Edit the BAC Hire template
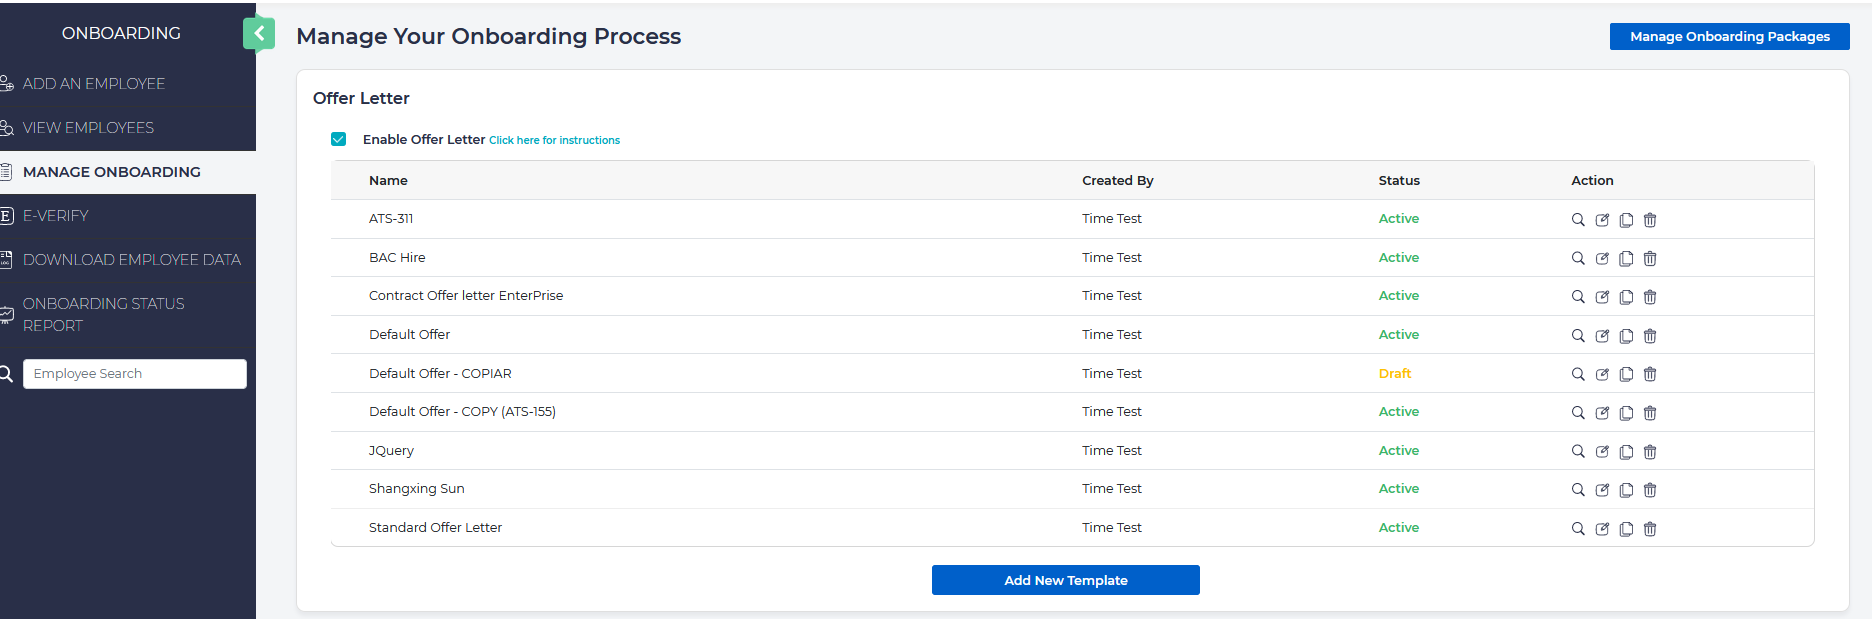 click(1602, 259)
